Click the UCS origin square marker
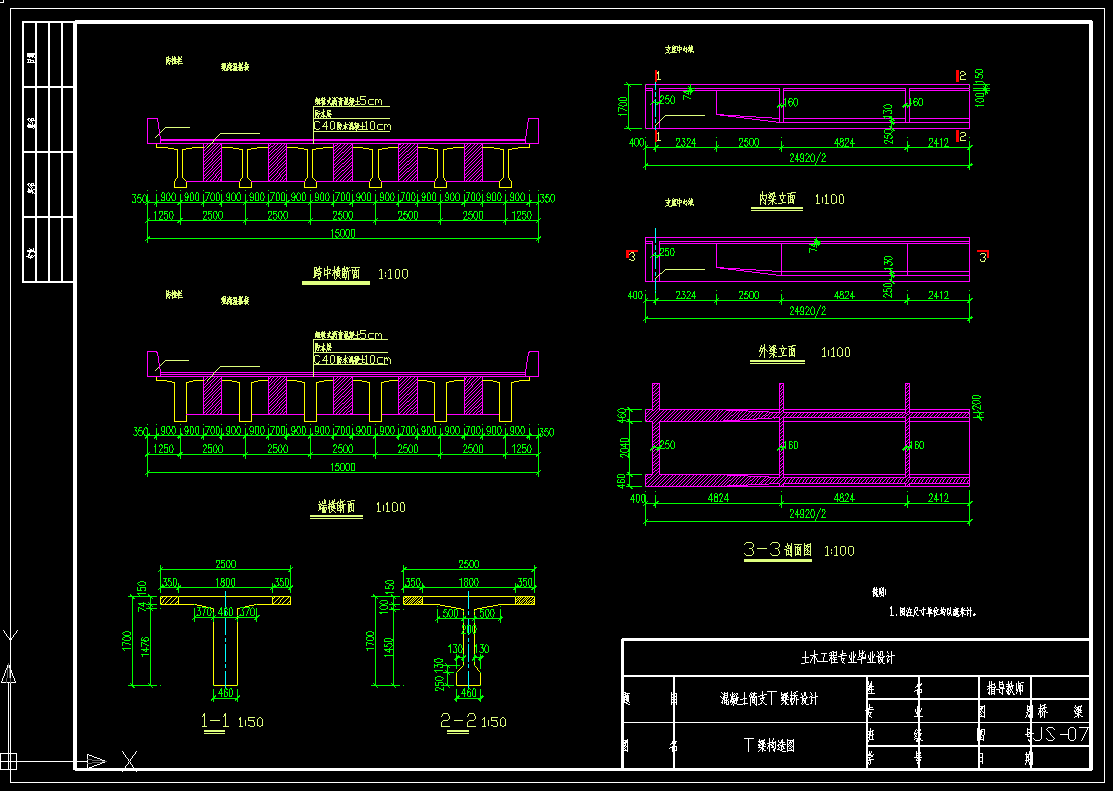Viewport: 1113px width, 791px height. pos(9,761)
